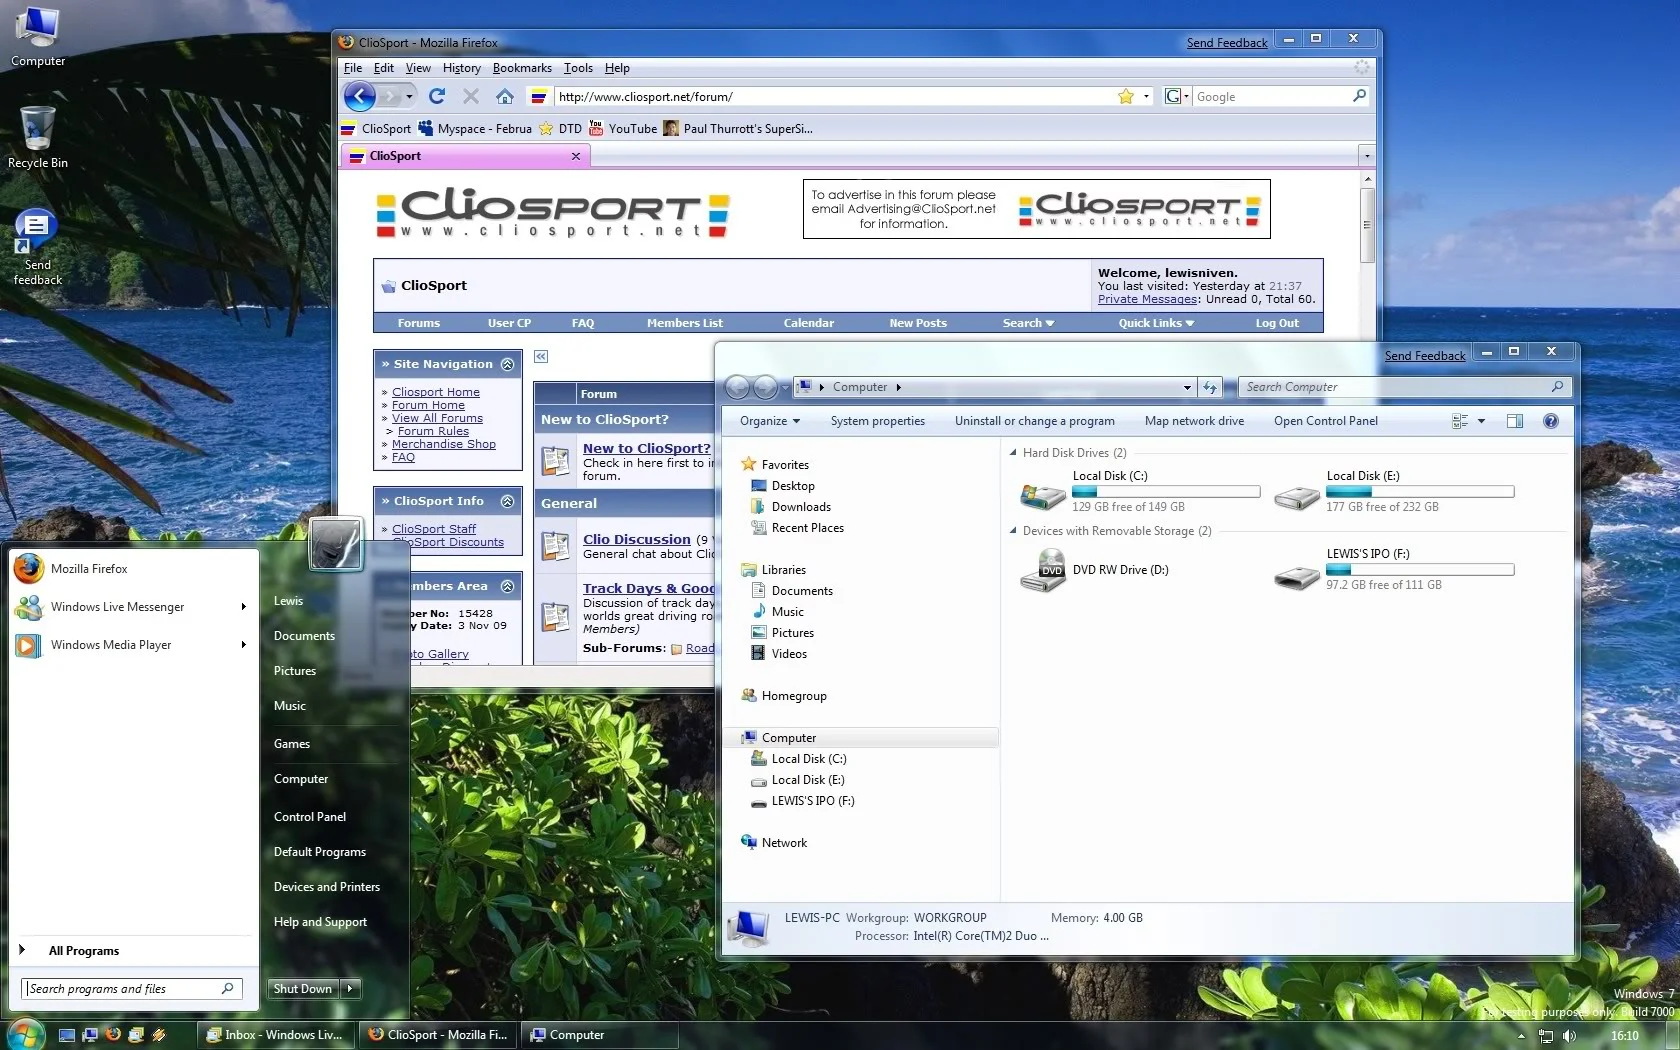The image size is (1680, 1050).
Task: Click the Explorer Forward button
Action: pyautogui.click(x=765, y=387)
